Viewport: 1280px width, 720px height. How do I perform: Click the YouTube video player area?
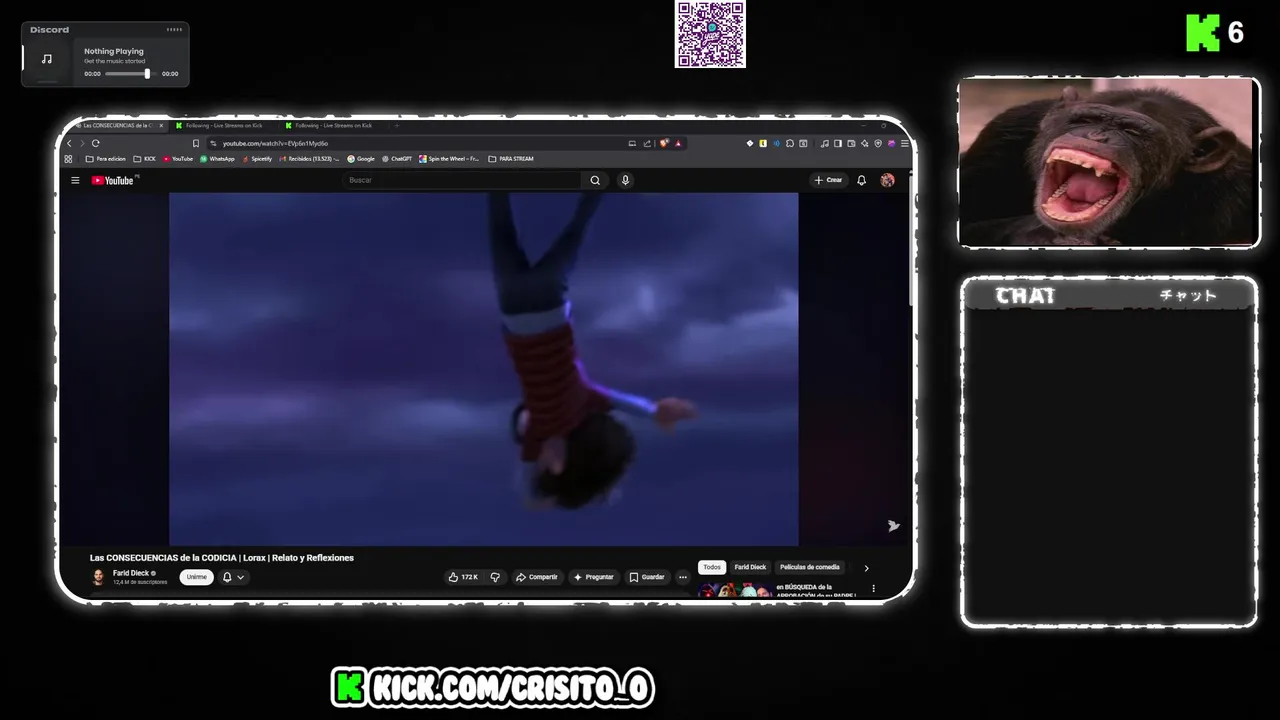click(483, 369)
